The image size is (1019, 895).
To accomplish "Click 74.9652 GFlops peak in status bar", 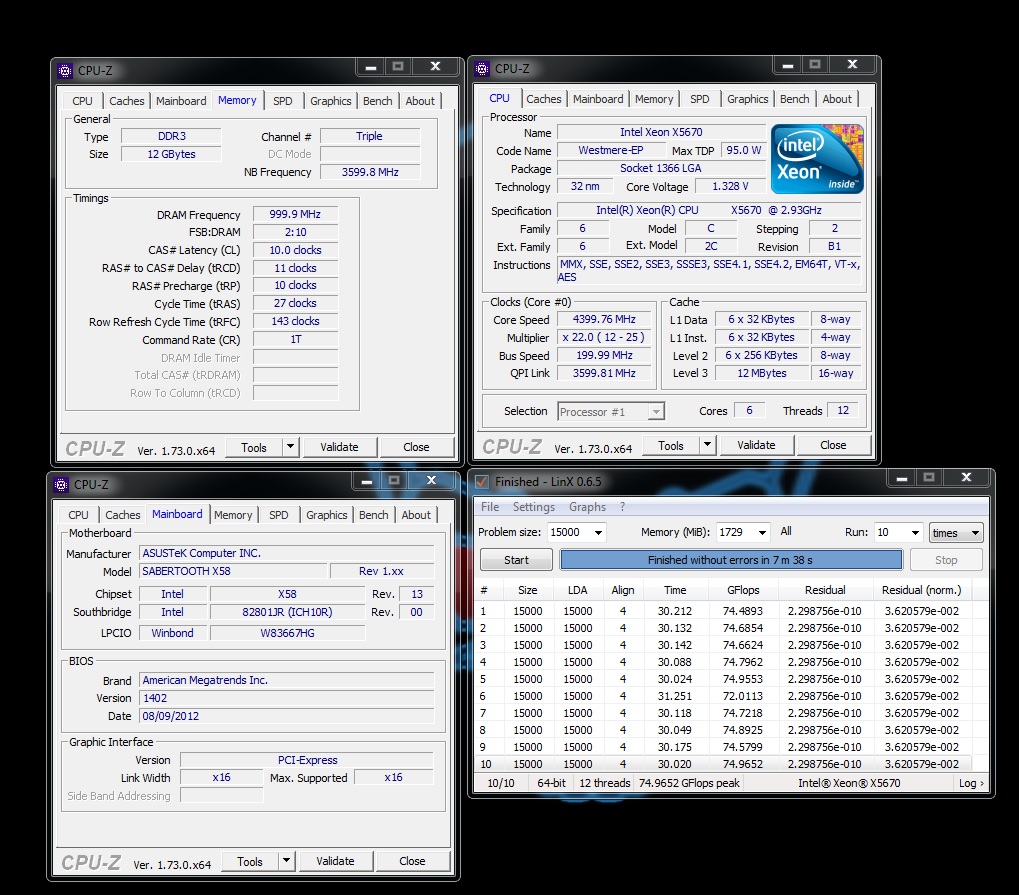I will (x=689, y=783).
